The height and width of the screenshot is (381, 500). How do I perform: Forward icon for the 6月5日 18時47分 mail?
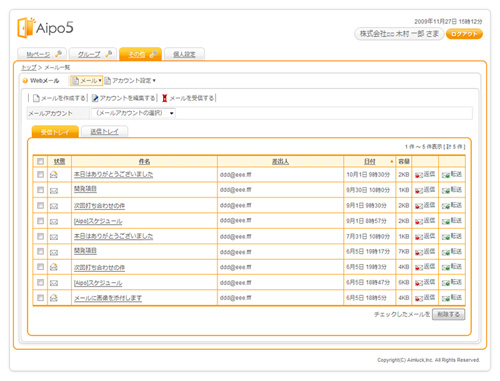(x=446, y=283)
